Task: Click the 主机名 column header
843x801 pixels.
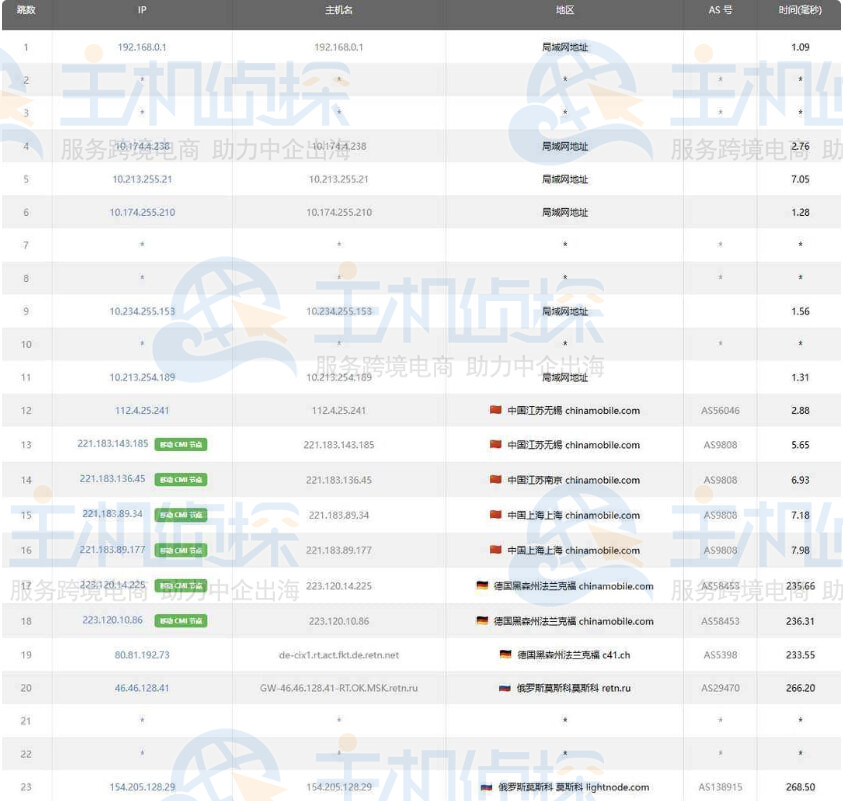Action: (x=339, y=10)
